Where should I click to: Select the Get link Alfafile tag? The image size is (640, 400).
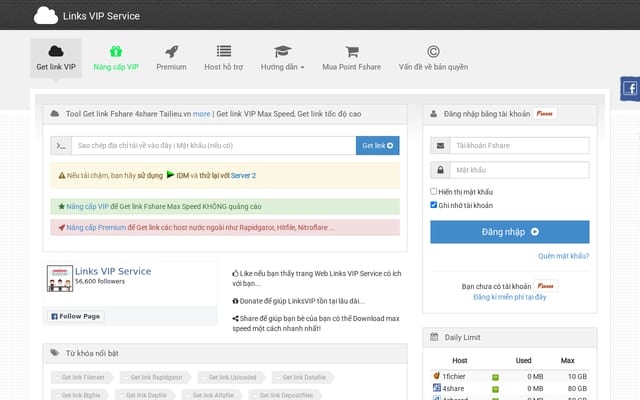point(212,395)
